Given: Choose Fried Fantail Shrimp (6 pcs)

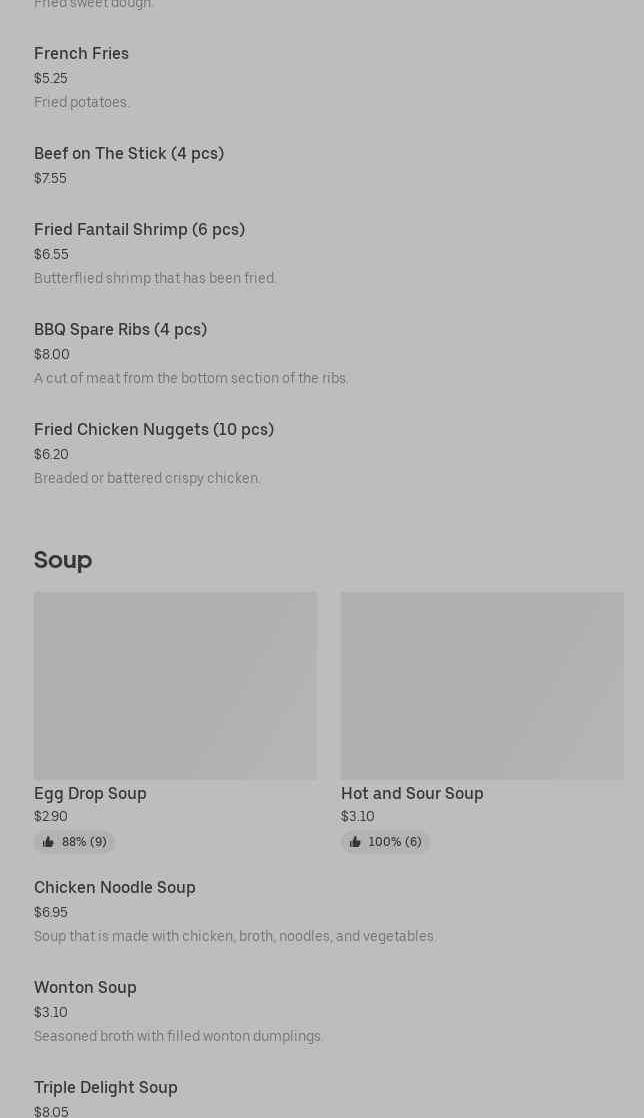Looking at the screenshot, I should [x=139, y=230].
